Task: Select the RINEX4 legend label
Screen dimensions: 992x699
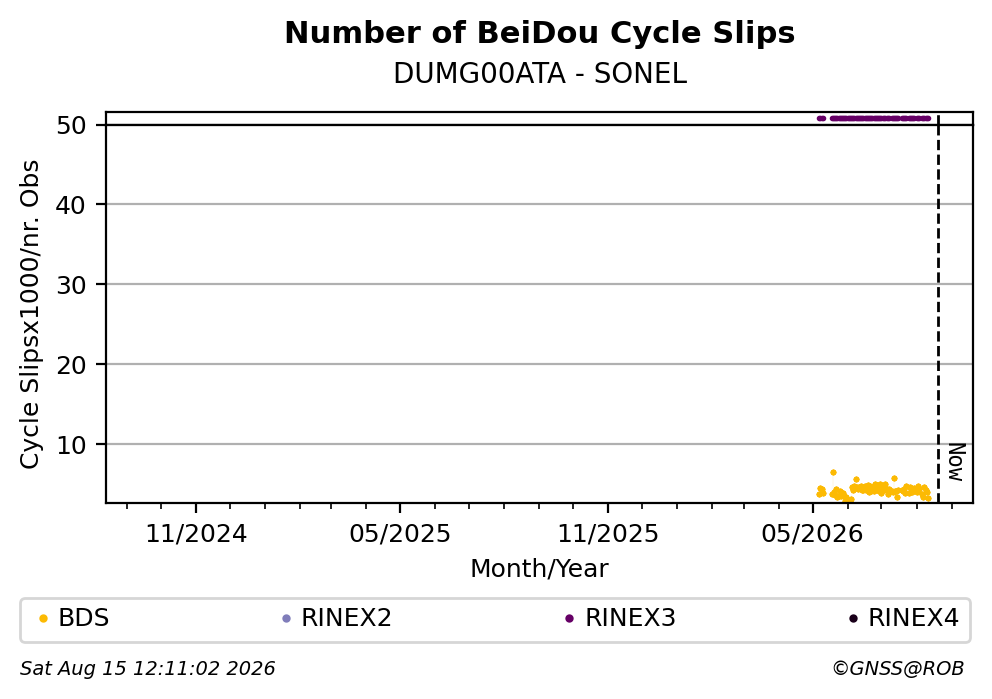Action: coord(914,618)
